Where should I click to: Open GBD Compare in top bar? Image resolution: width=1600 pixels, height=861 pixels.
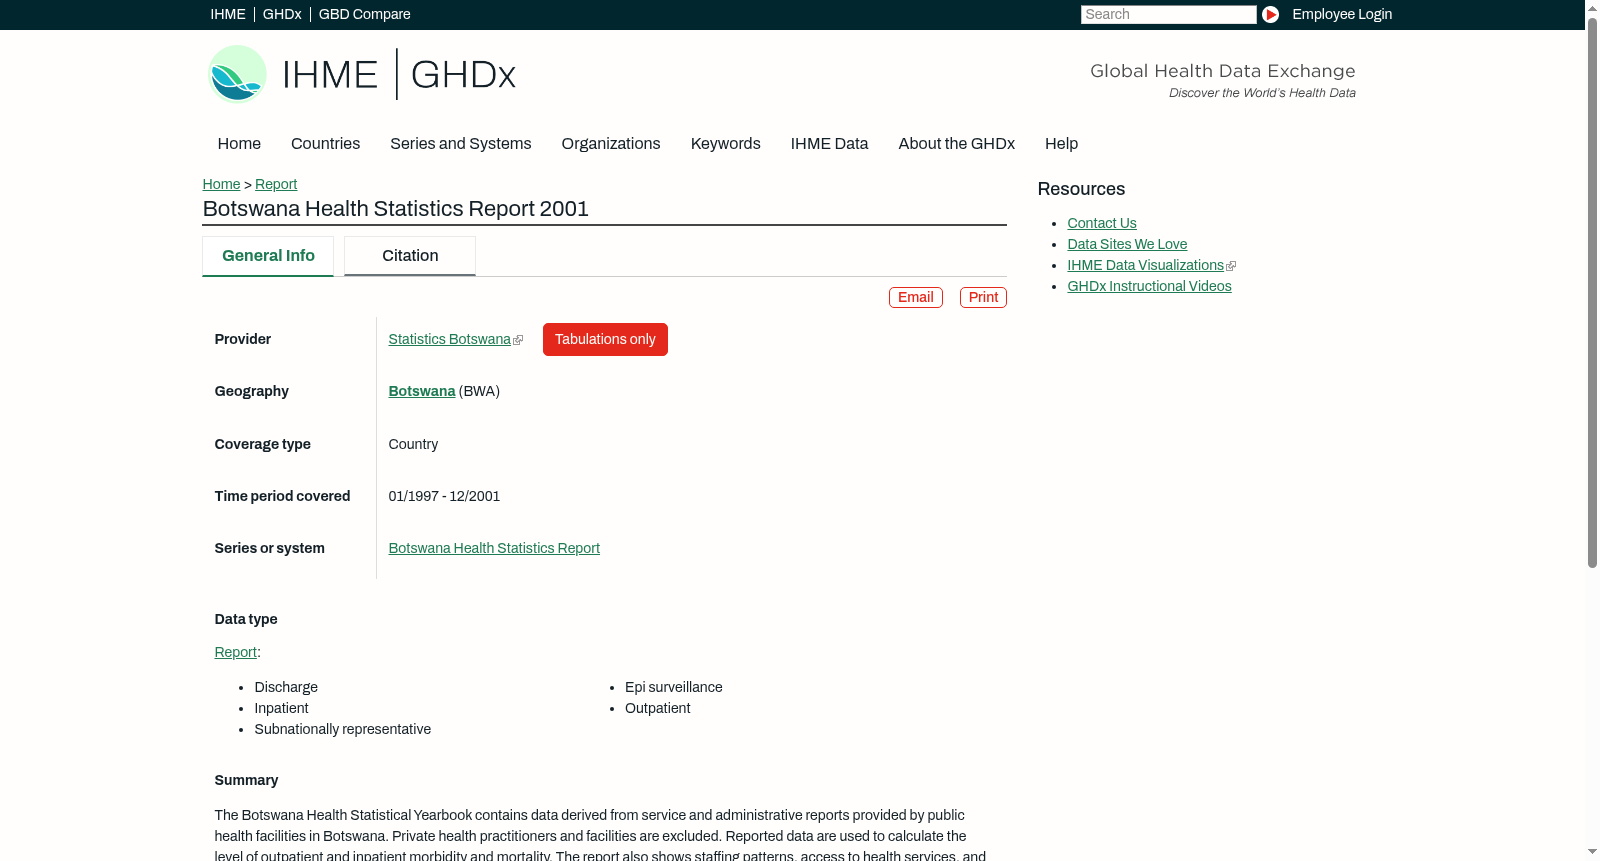pos(364,14)
